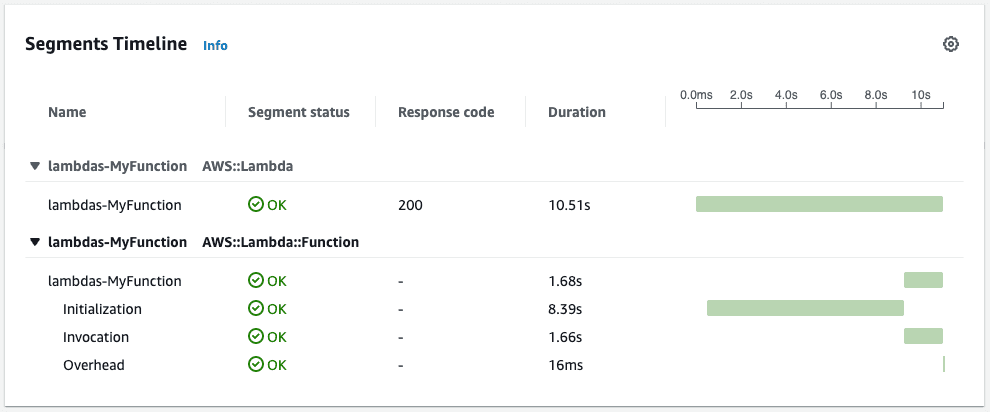Collapse the AWS::Lambda segment group
Image resolution: width=990 pixels, height=412 pixels.
(35, 167)
